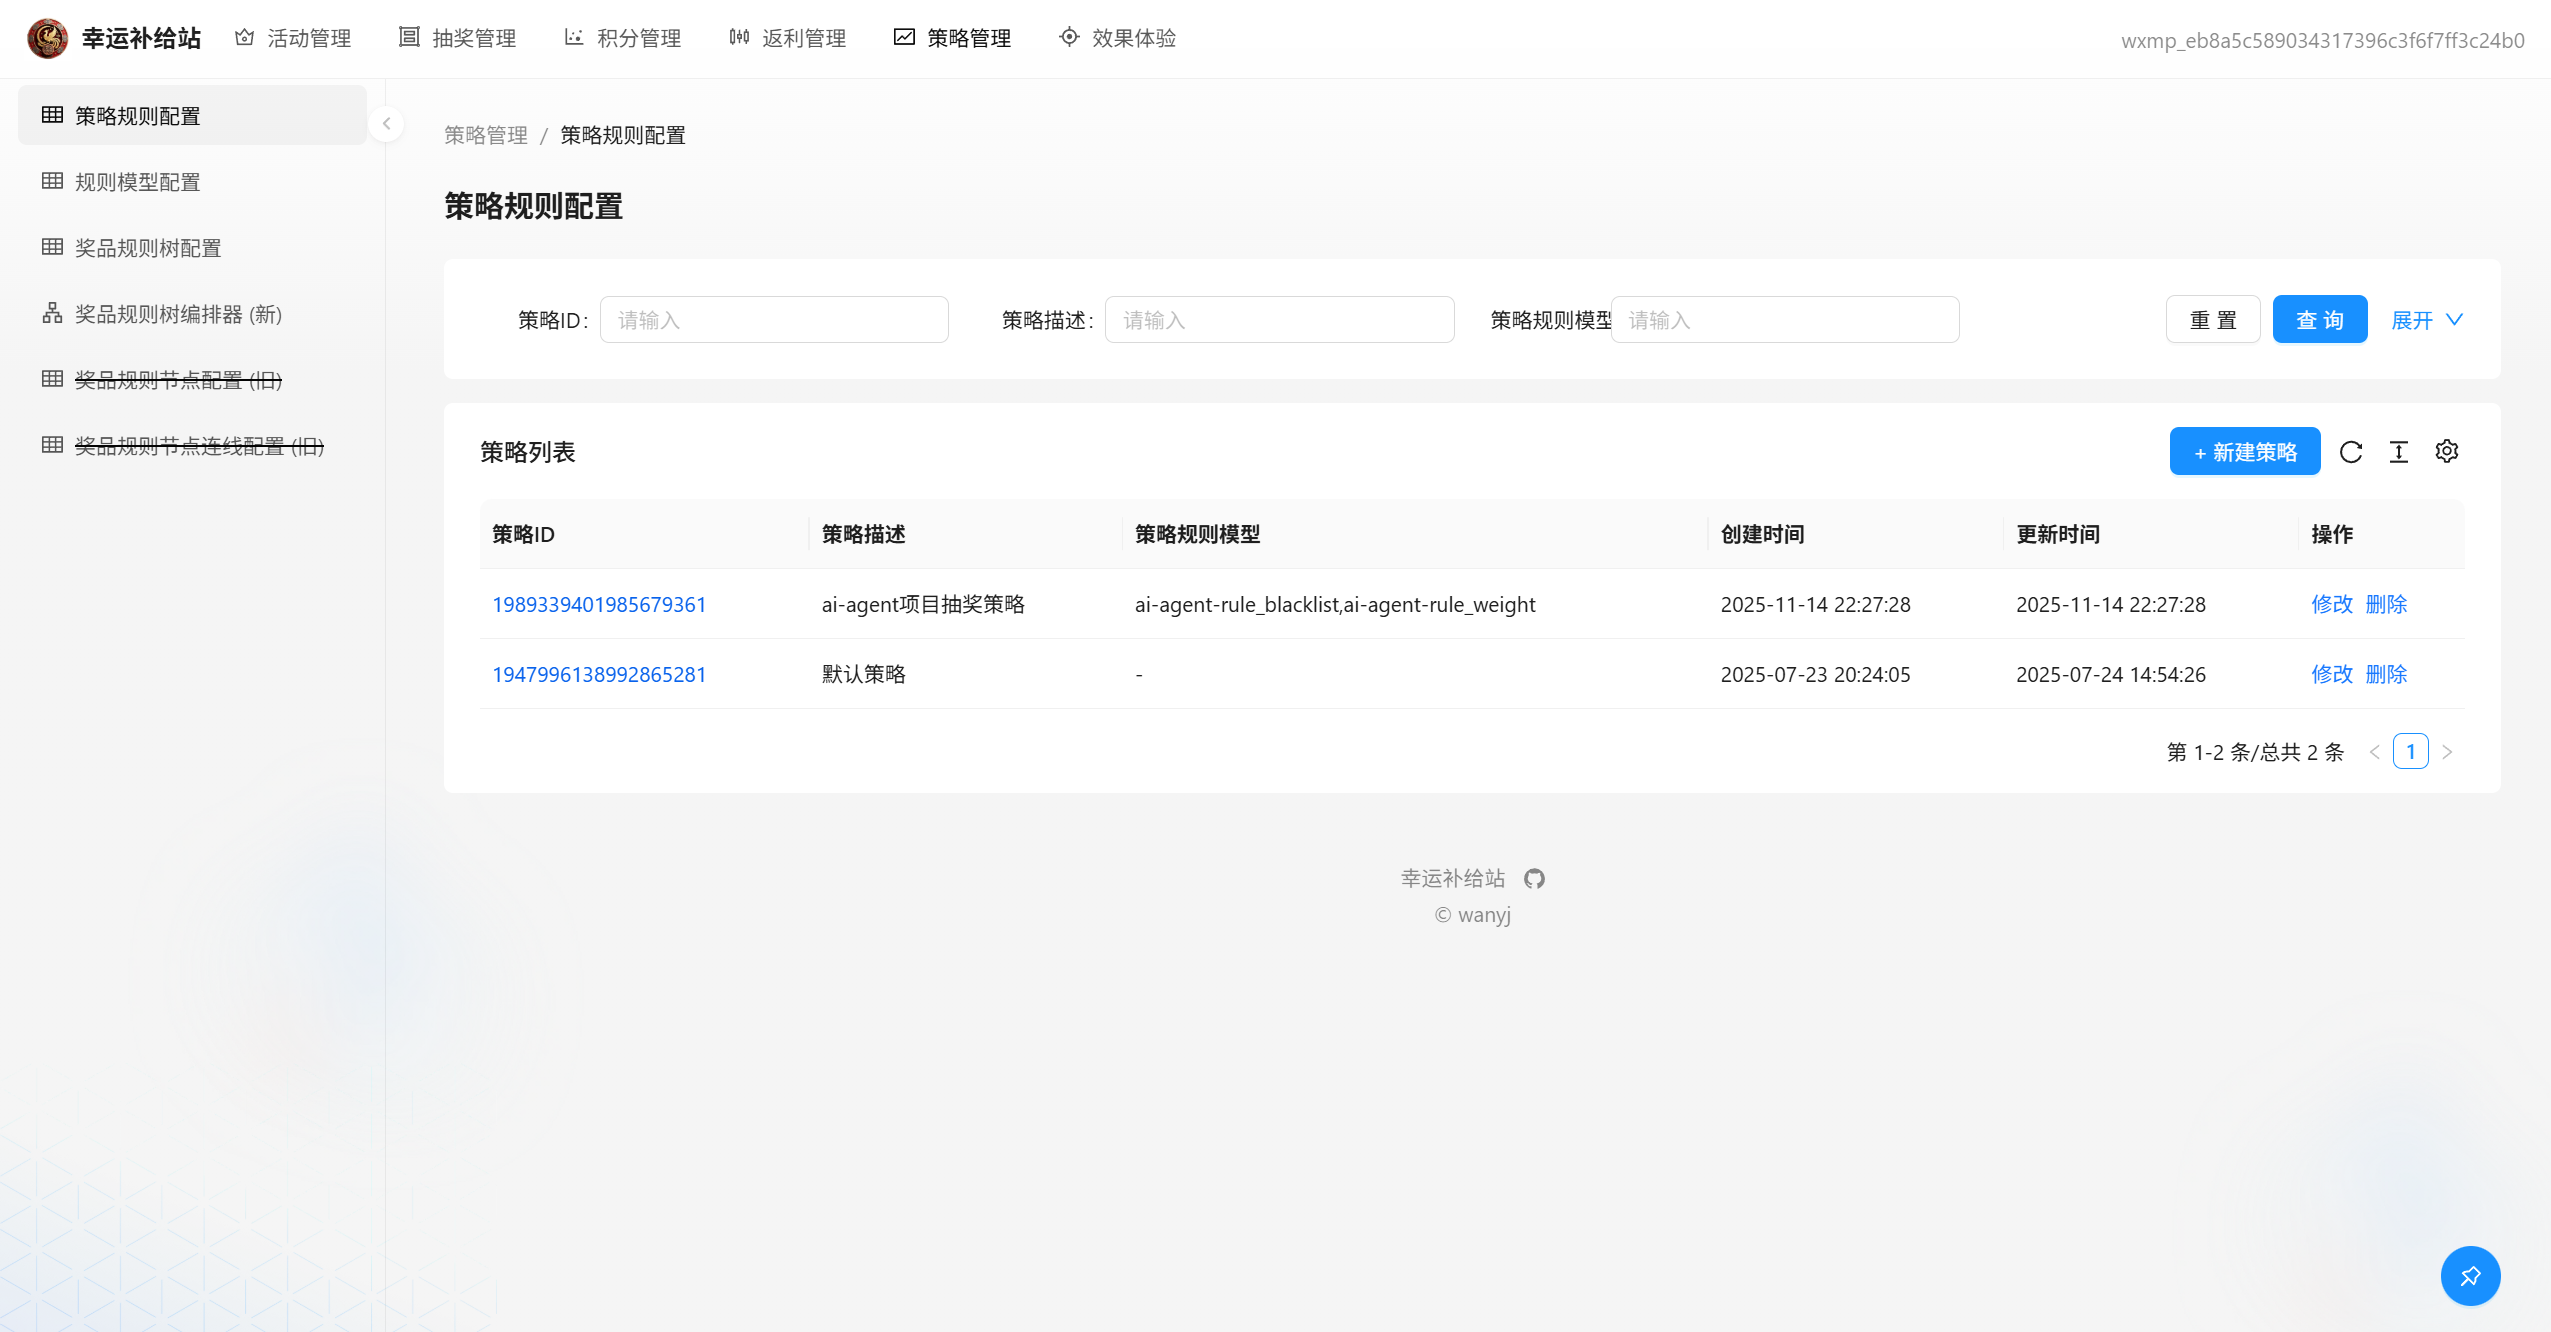Click the 幸运补给站 logo icon
The width and height of the screenshot is (2551, 1332).
click(x=47, y=38)
